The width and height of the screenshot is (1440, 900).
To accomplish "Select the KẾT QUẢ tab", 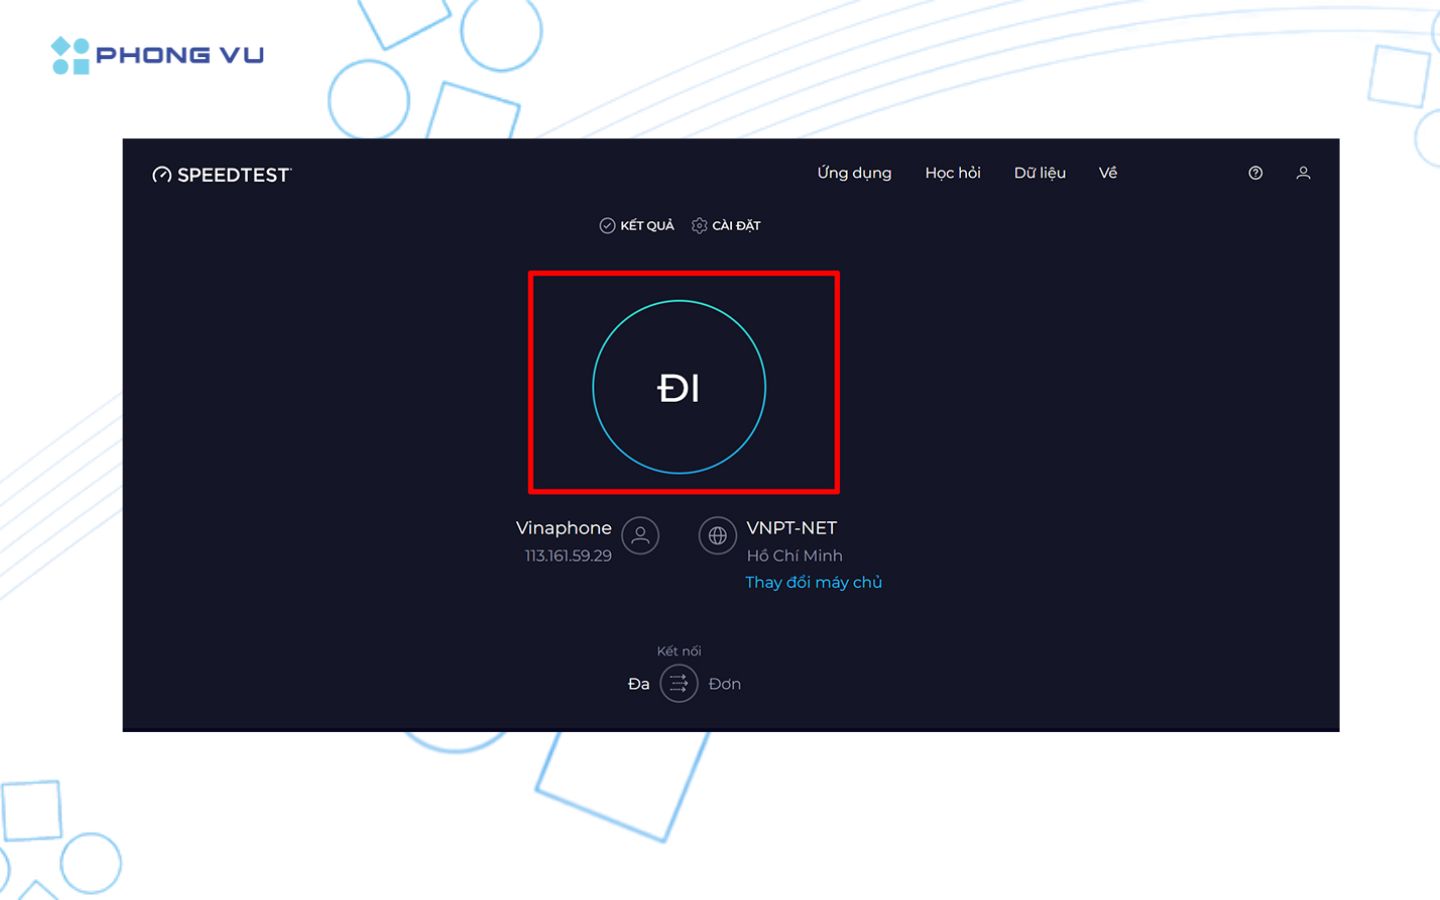I will [x=648, y=225].
